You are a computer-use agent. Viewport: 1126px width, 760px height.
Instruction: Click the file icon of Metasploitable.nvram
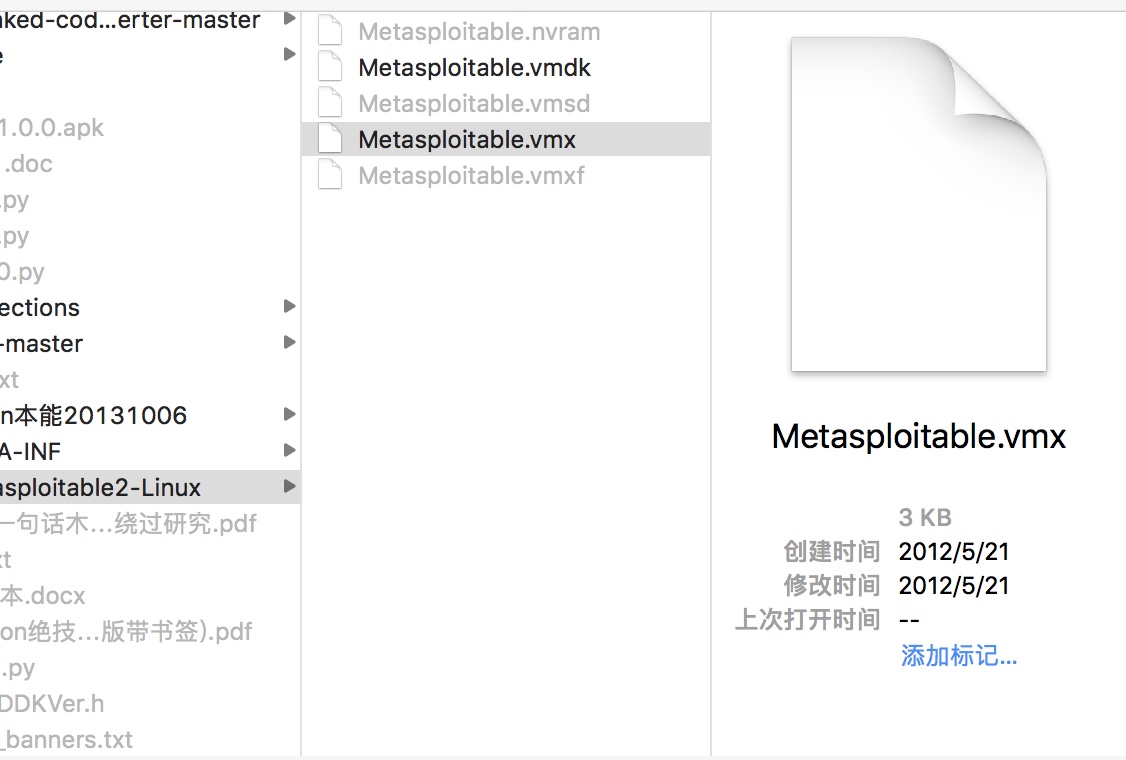click(330, 31)
